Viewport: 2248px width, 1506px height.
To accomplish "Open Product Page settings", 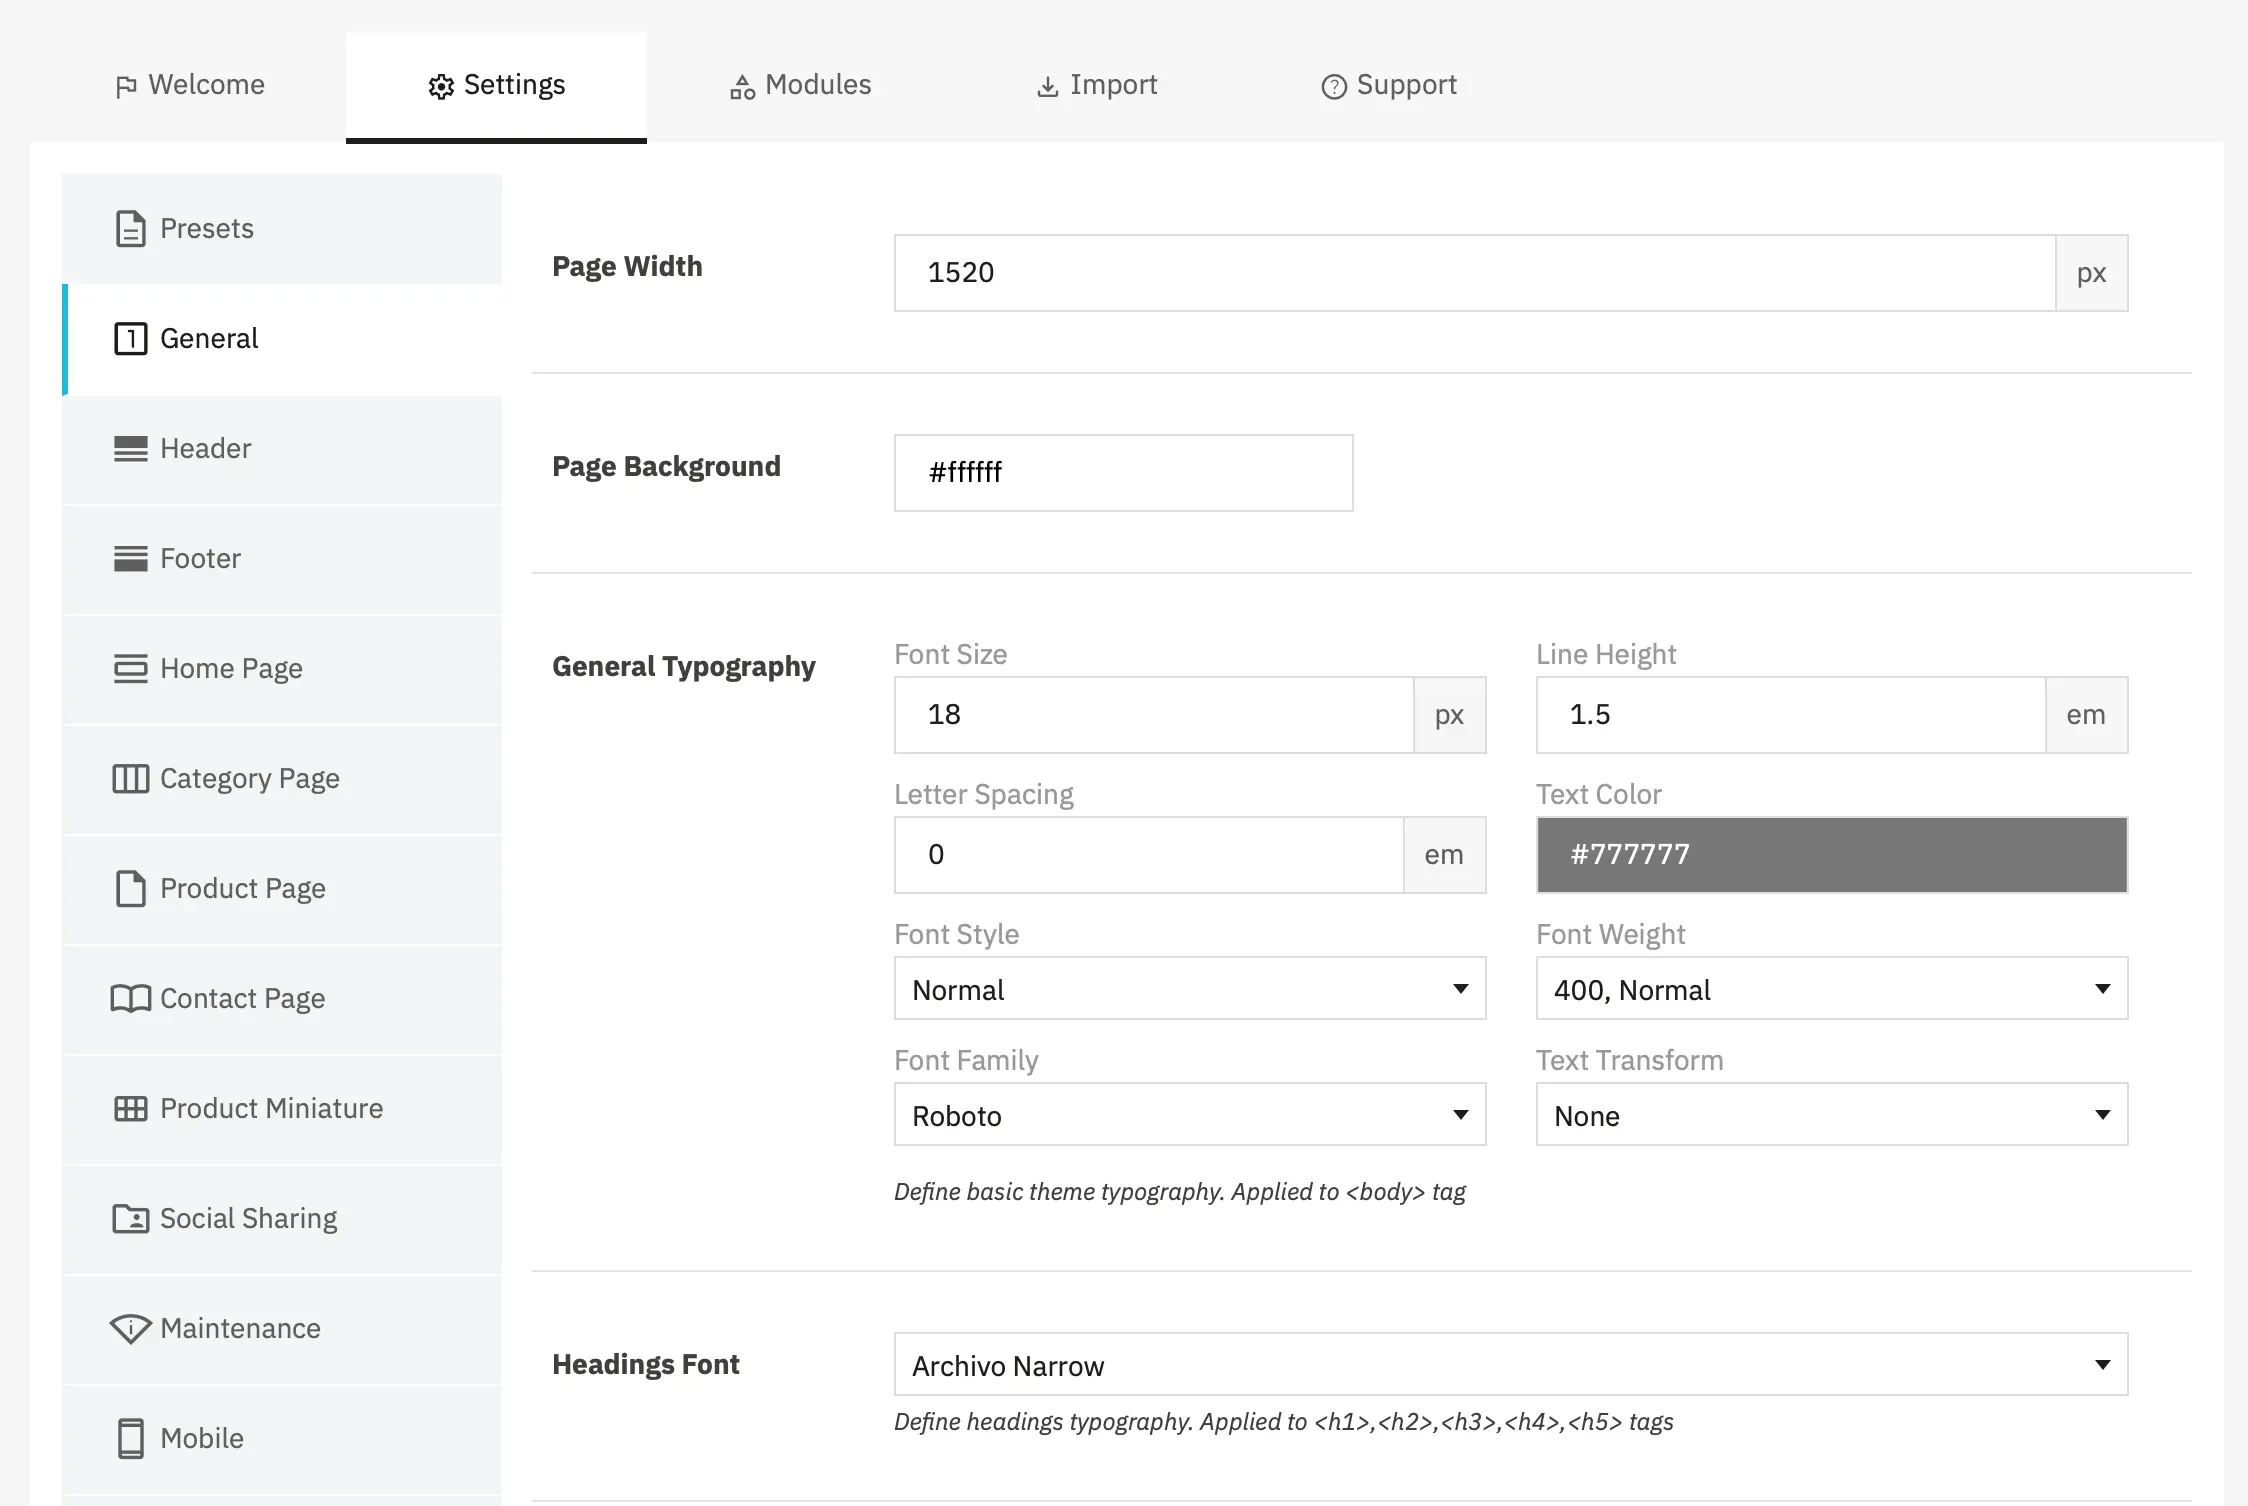I will point(282,889).
